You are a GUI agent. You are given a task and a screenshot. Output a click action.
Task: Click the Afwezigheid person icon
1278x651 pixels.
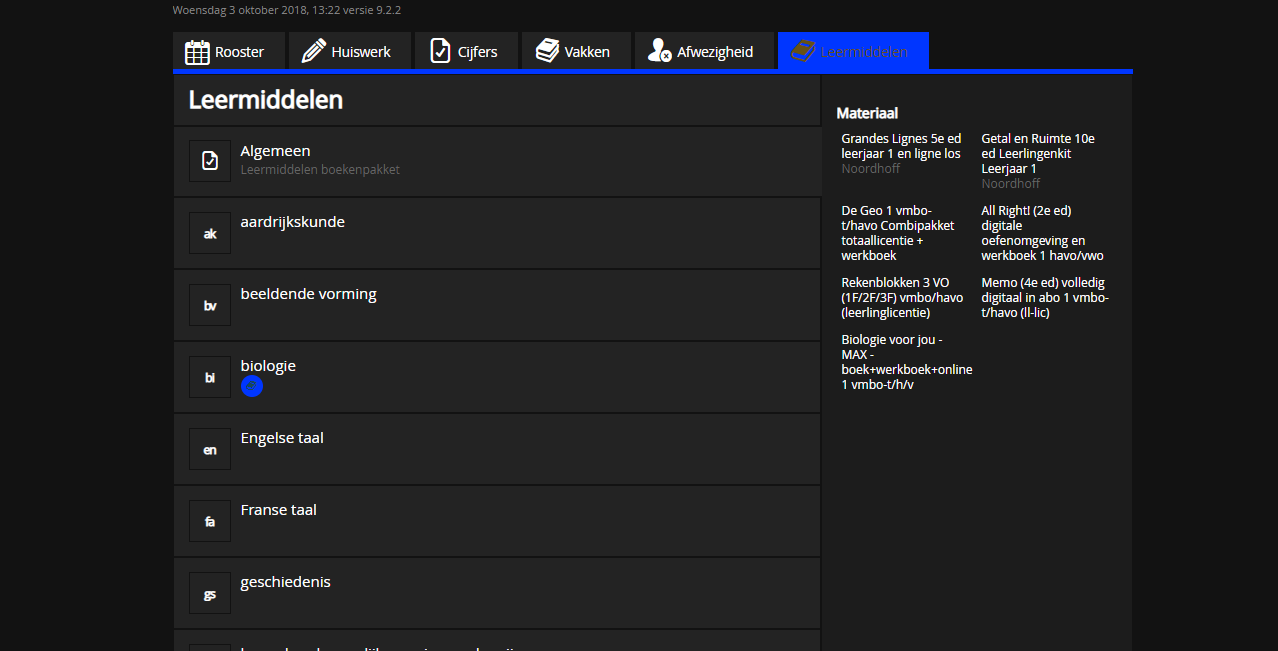point(659,51)
